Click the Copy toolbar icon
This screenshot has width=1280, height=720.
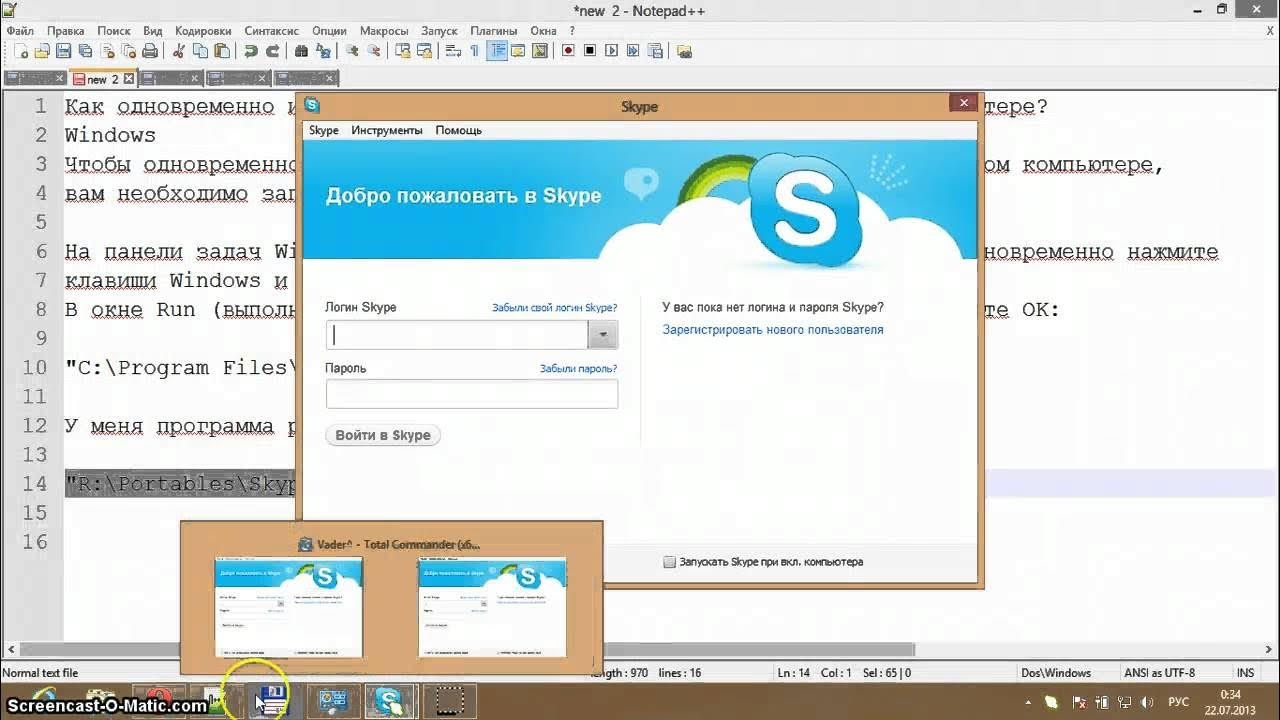(x=200, y=50)
